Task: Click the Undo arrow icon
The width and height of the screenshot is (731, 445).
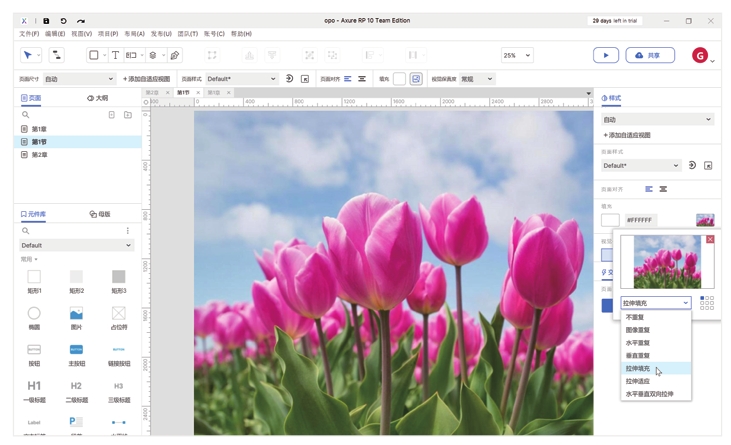Action: tap(63, 21)
